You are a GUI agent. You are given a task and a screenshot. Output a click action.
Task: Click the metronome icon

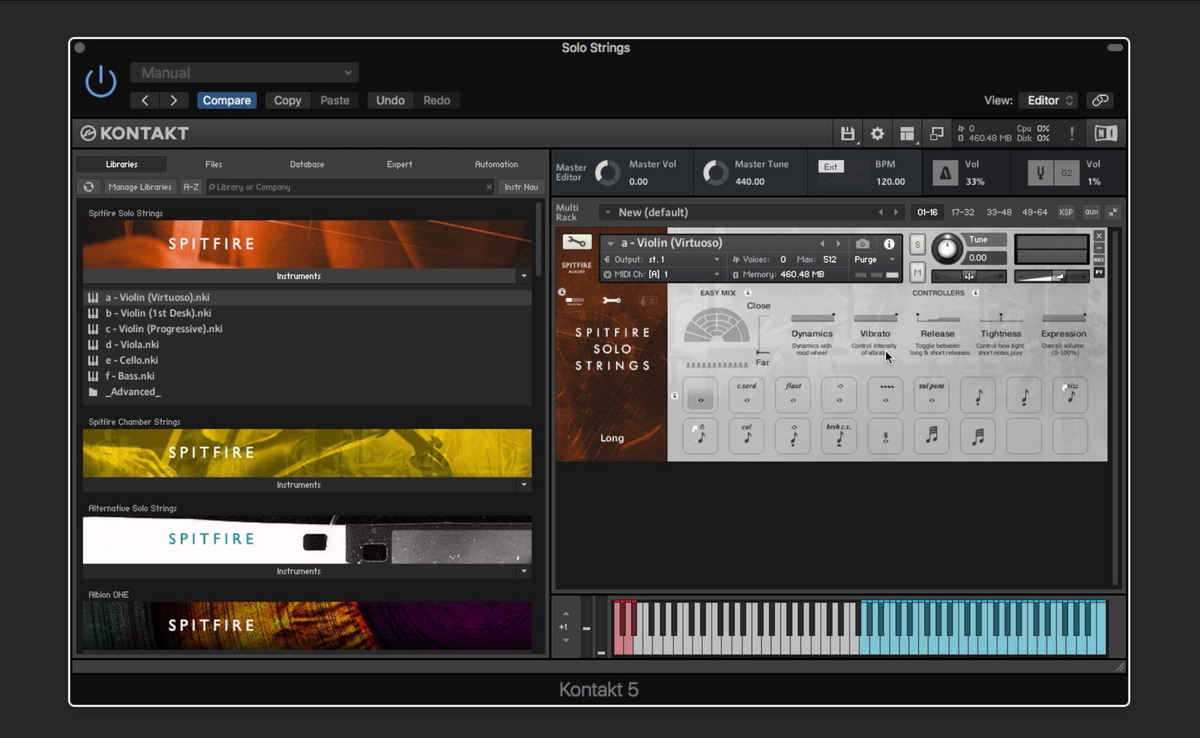pos(945,173)
